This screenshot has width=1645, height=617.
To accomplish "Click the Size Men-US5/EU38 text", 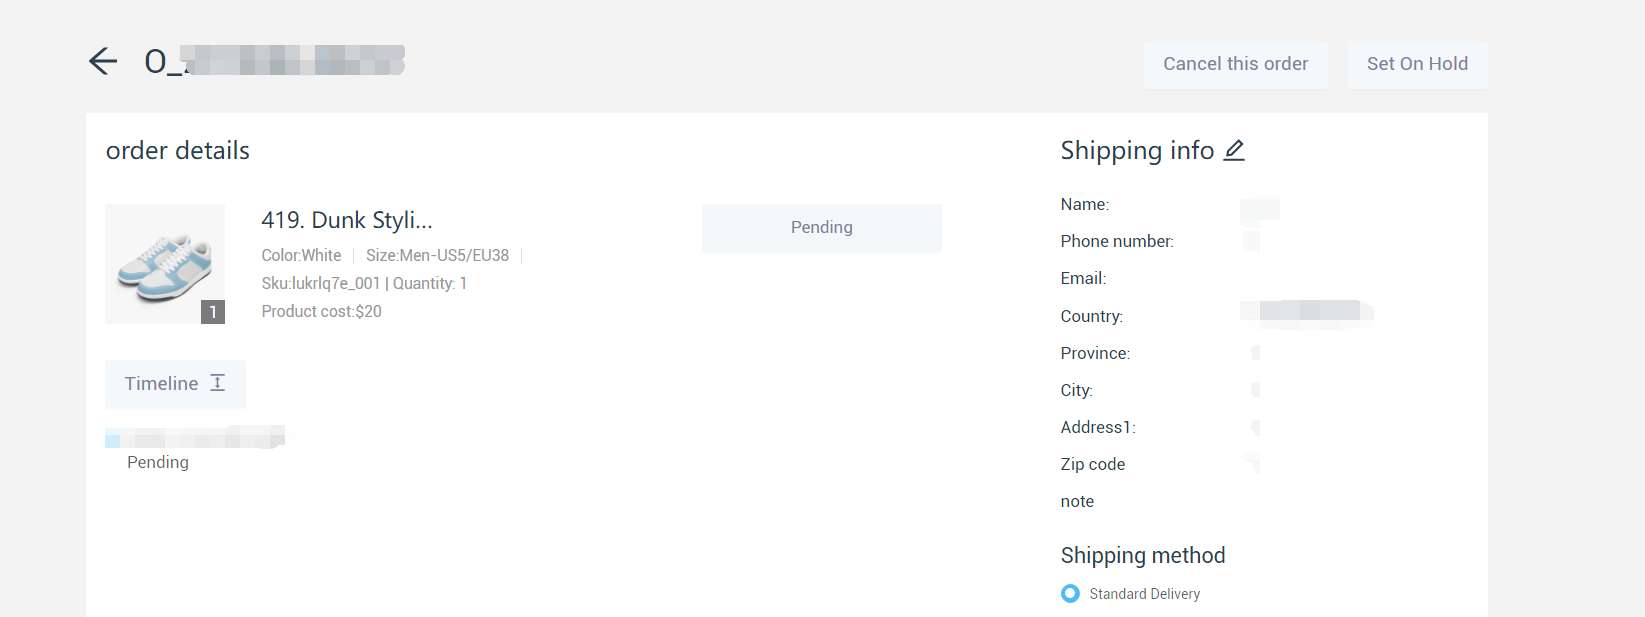I will (437, 256).
